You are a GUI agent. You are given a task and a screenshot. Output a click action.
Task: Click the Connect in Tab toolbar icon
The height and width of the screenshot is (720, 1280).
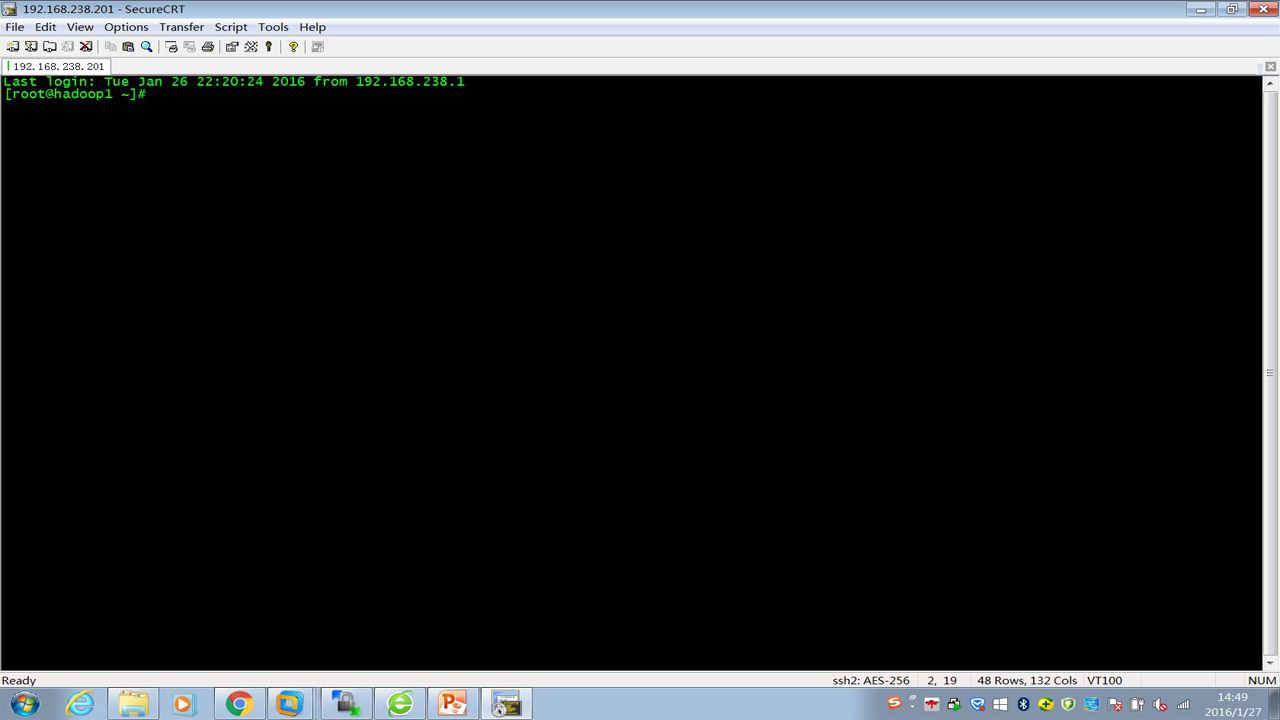50,46
